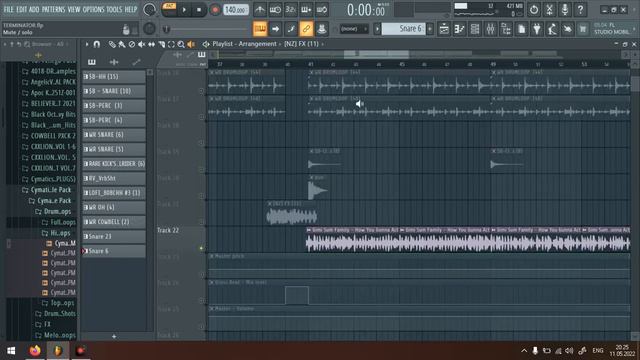
Task: Click the main pitch slider
Action: 204,29
